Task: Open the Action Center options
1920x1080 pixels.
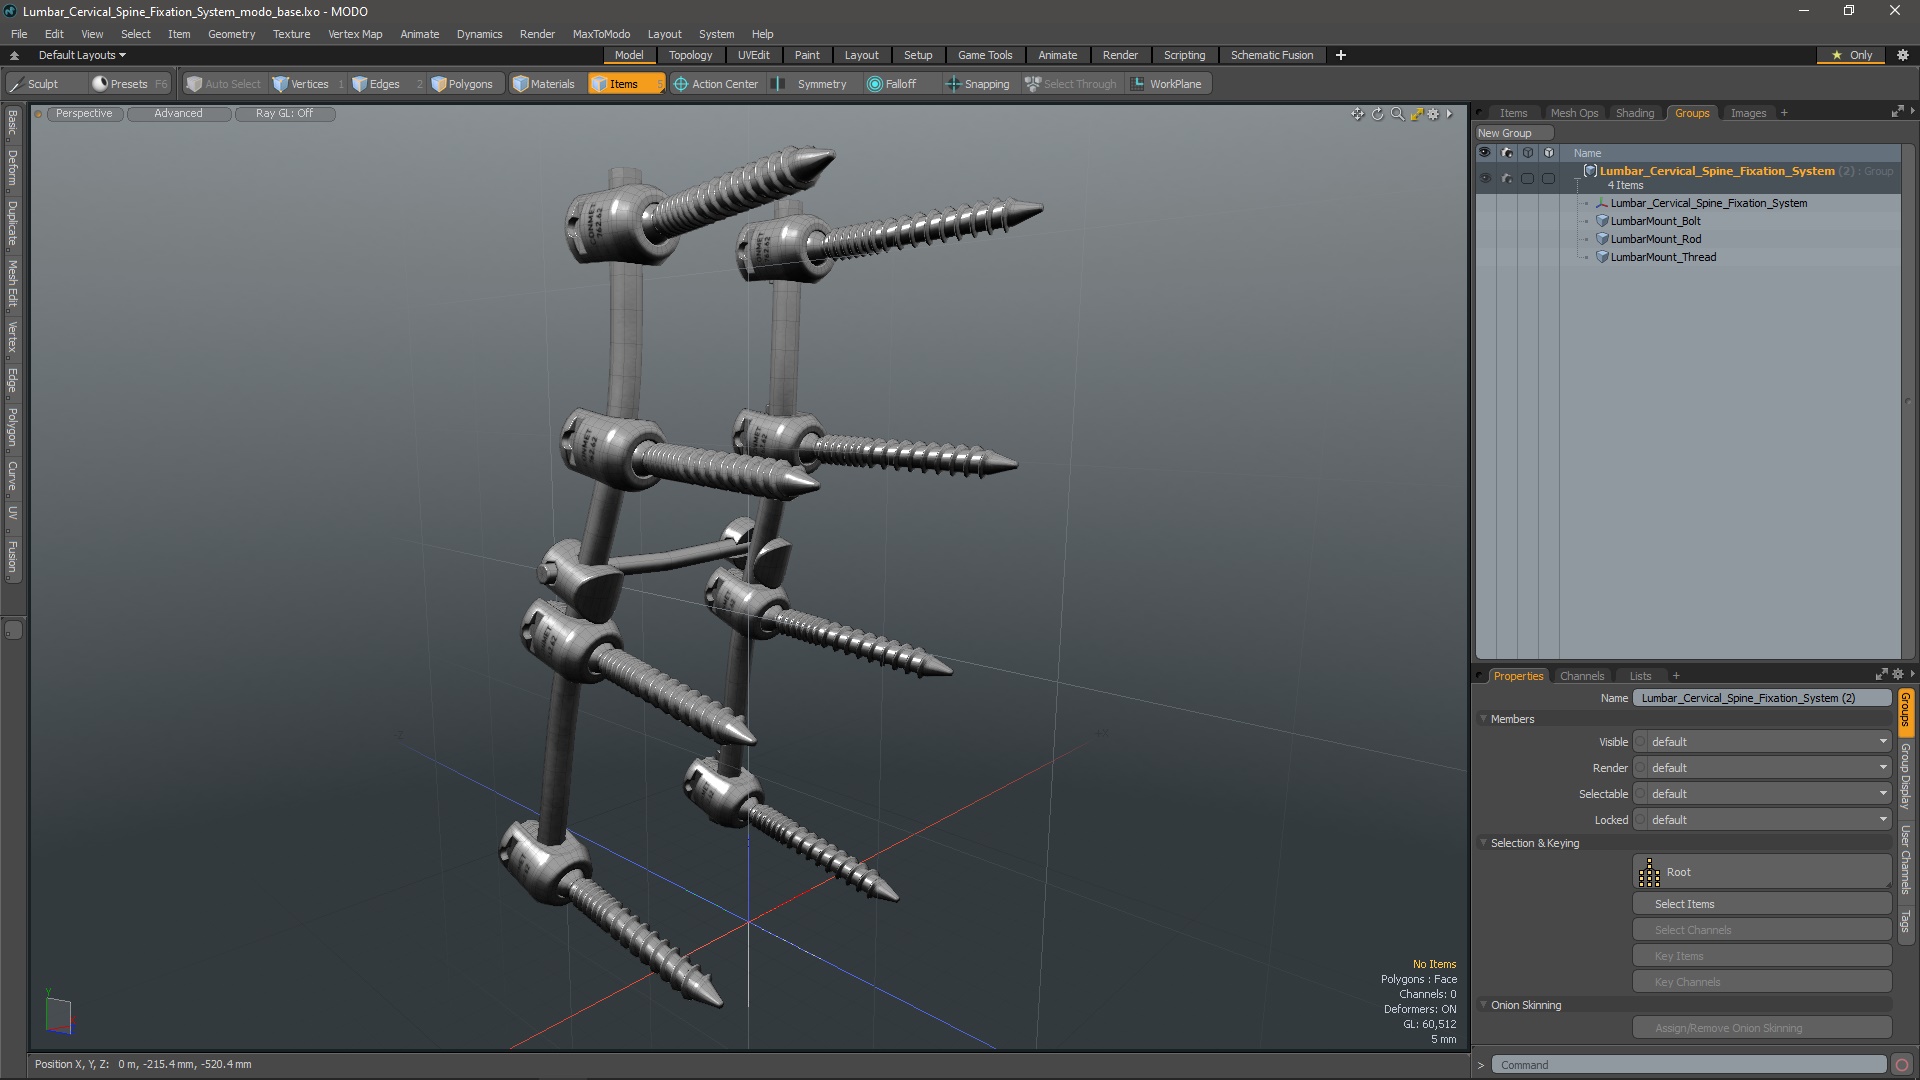Action: pyautogui.click(x=716, y=84)
